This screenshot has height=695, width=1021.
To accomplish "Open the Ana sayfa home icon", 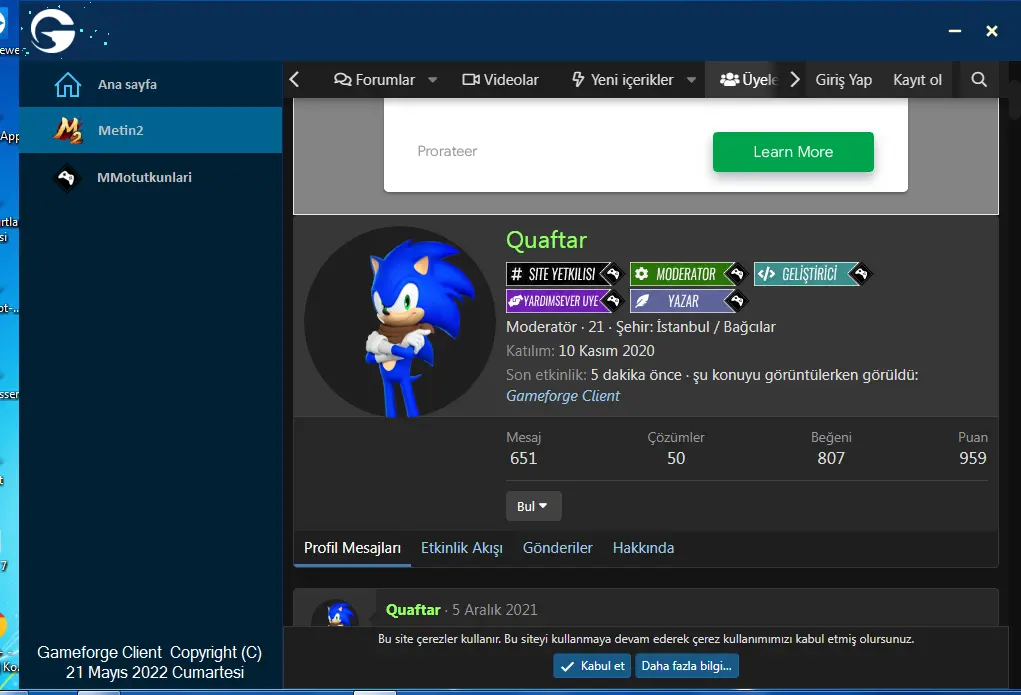I will [68, 85].
